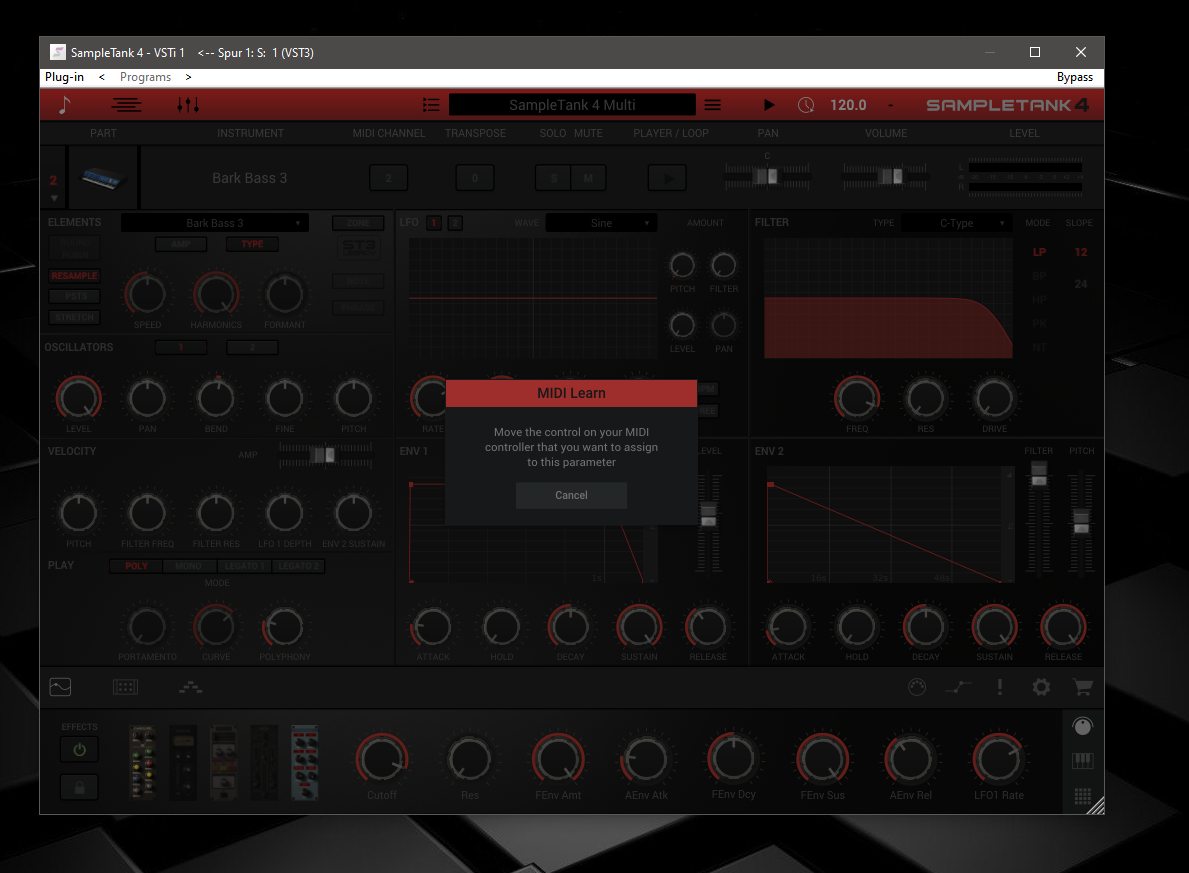Toggle the tempo sync clock icon
The width and height of the screenshot is (1189, 873).
coord(805,105)
